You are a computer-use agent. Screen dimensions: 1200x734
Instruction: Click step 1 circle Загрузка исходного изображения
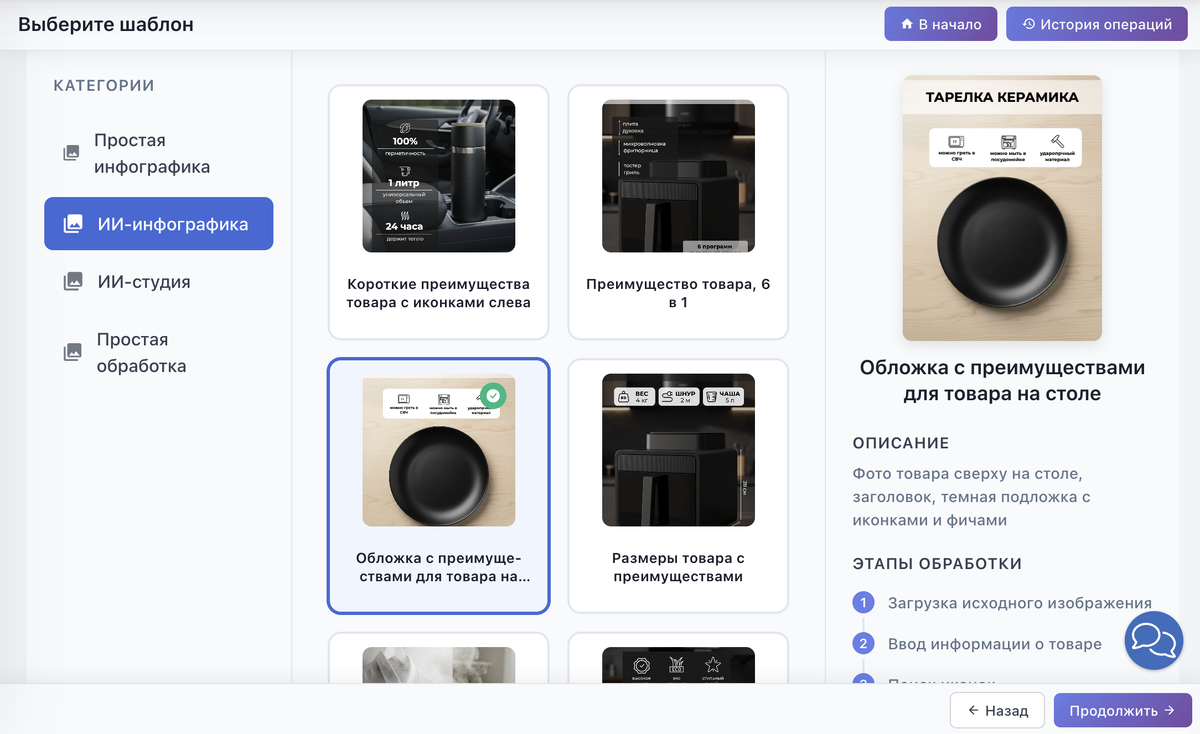click(x=863, y=603)
